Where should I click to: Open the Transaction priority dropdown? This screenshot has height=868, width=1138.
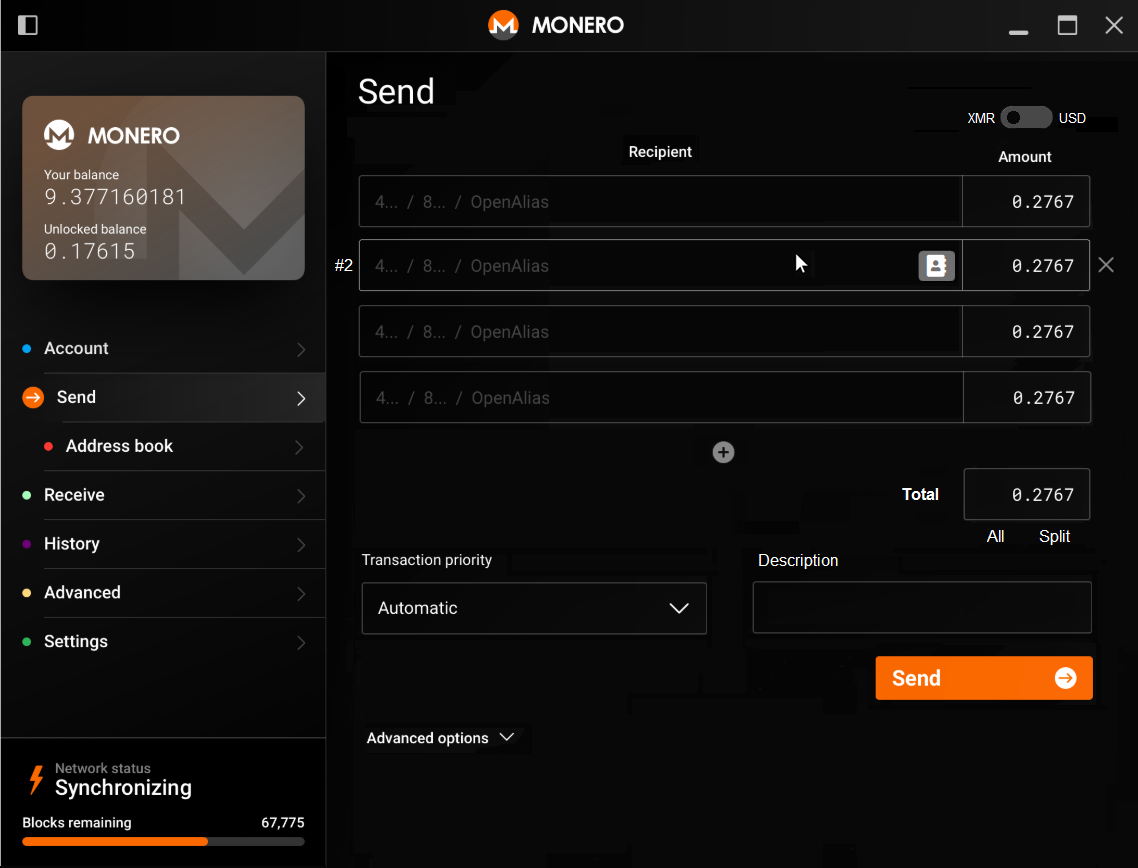[534, 608]
